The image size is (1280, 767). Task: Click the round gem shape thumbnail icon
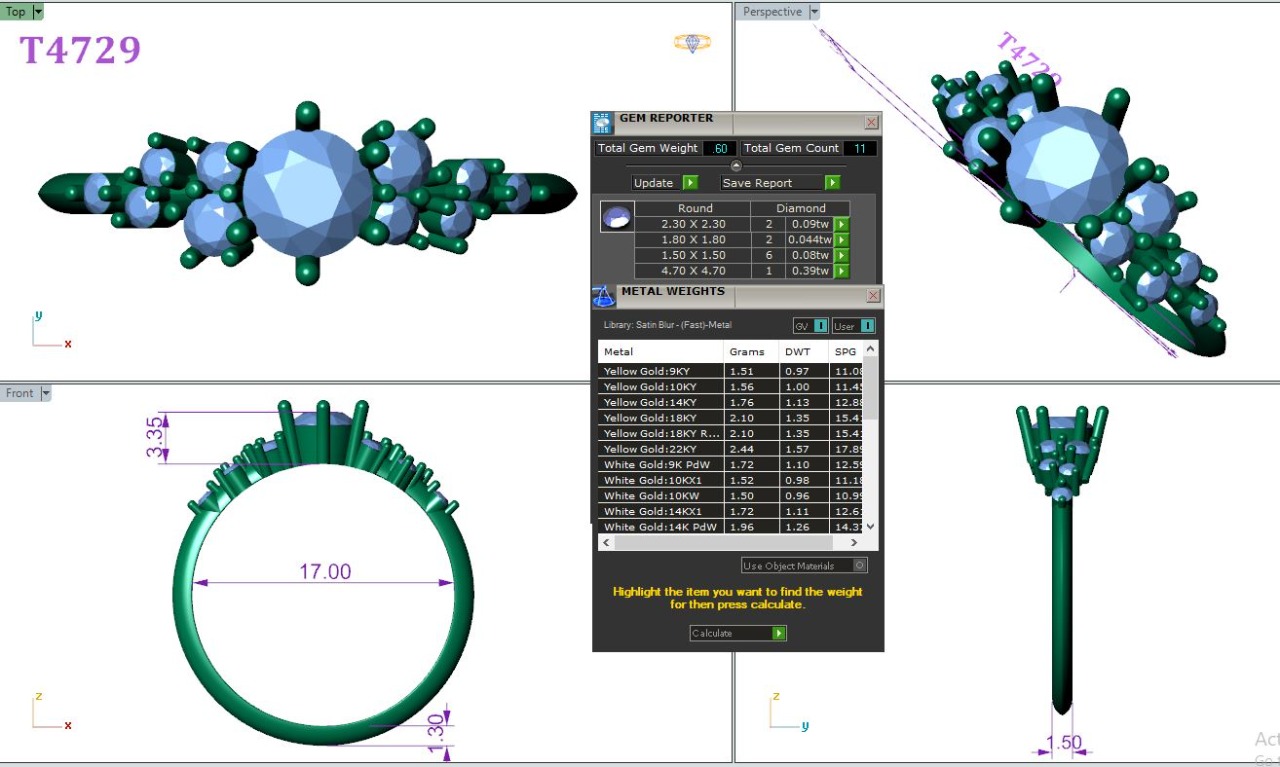click(x=616, y=217)
